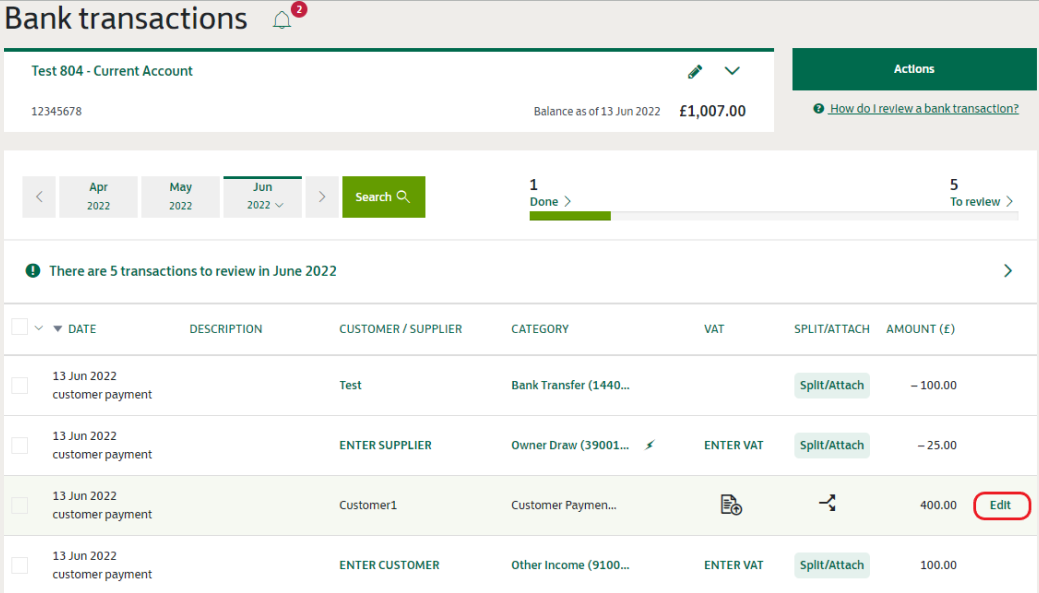Click the split arrows icon in Customer1 row
The image size is (1039, 593).
click(827, 504)
